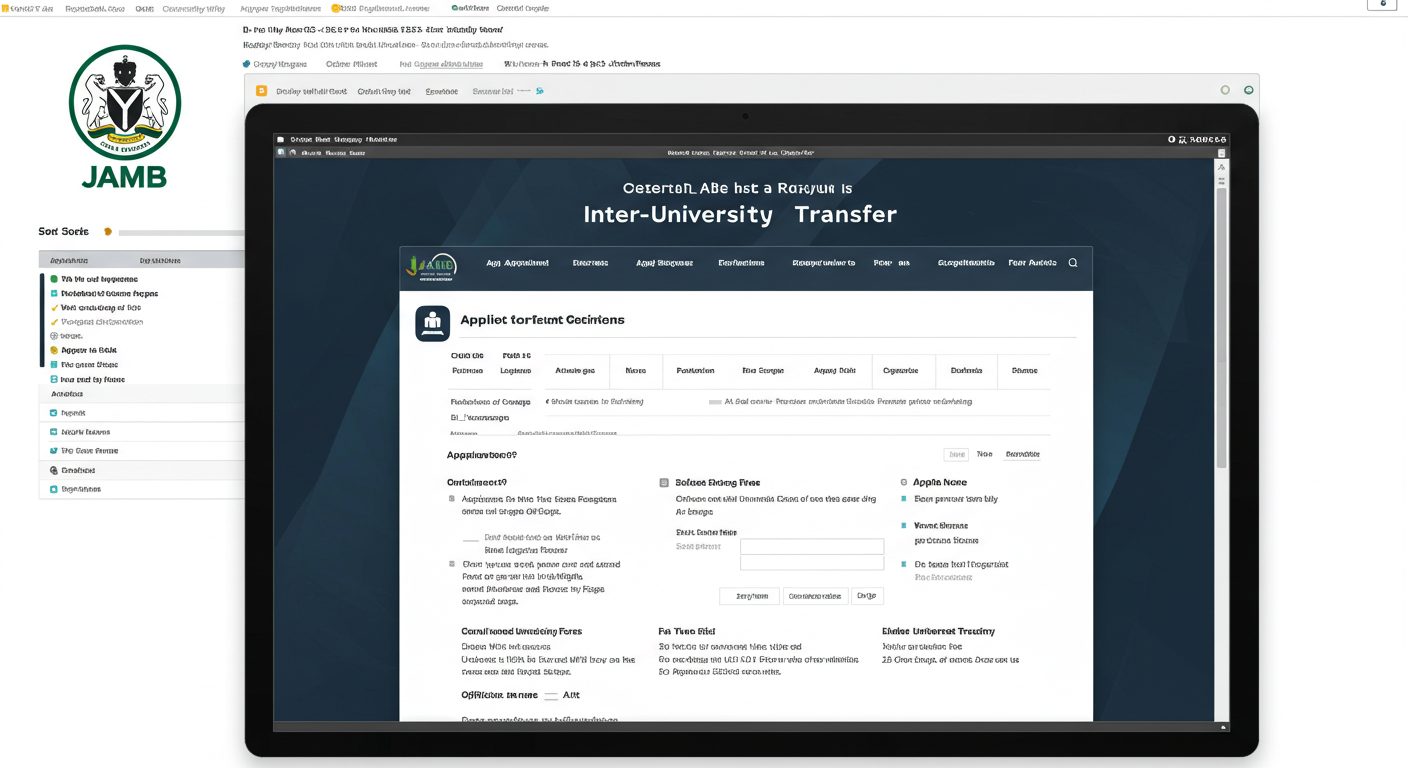Tick the first small checkbox under the left column heading
Image resolution: width=1408 pixels, height=768 pixels.
click(452, 498)
